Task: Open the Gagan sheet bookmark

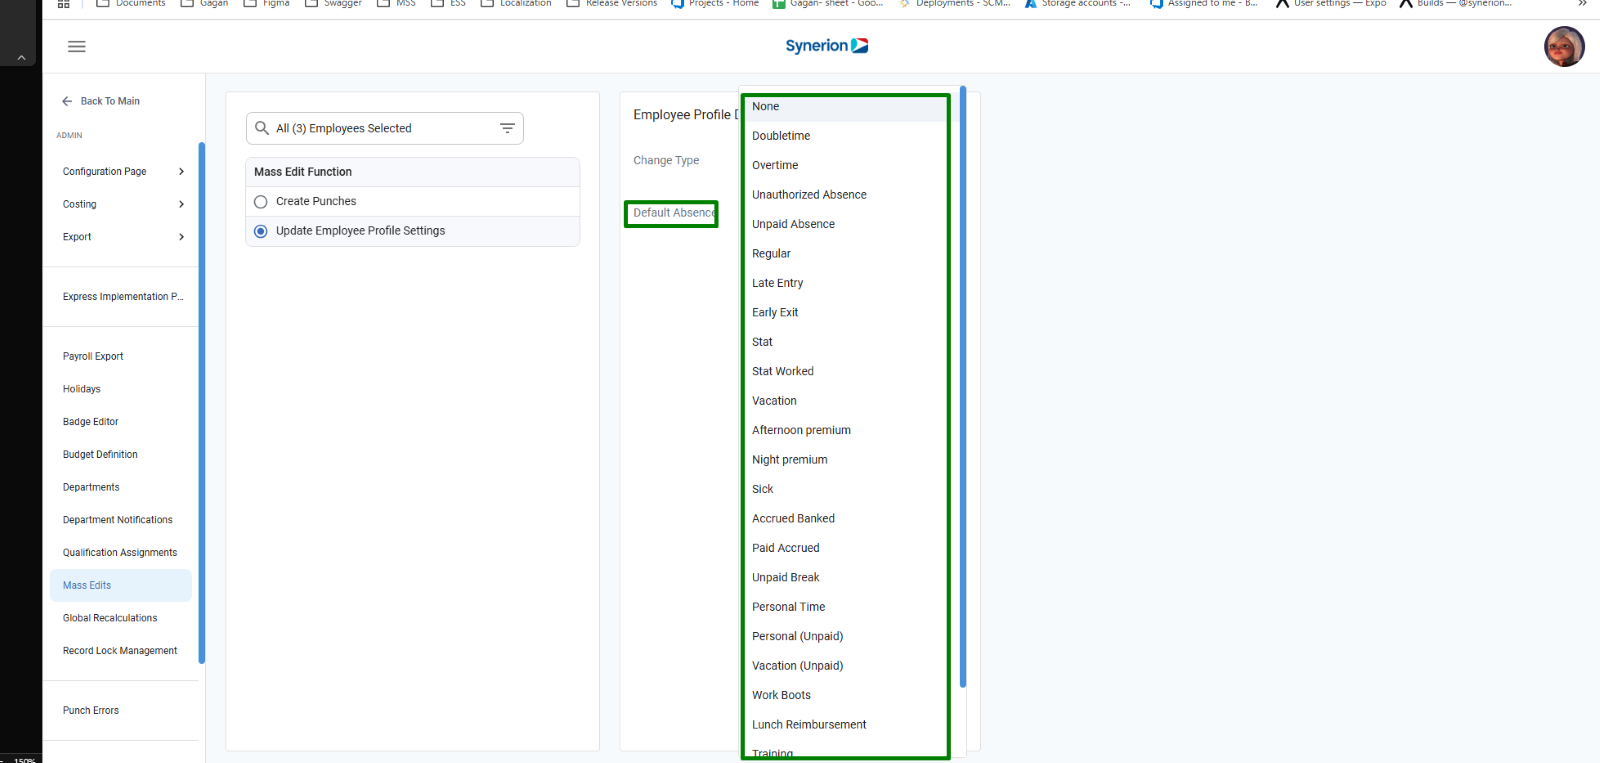Action: coord(828,3)
